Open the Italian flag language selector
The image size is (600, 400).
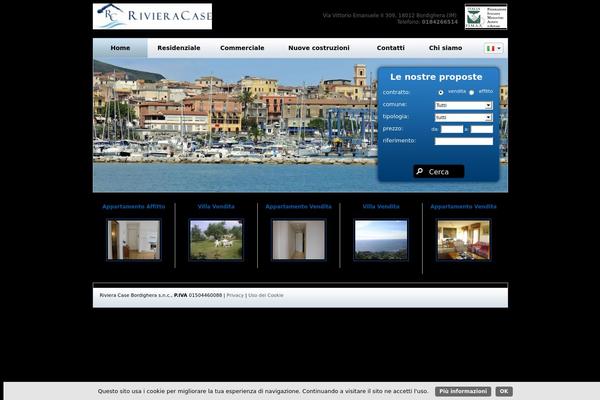pos(494,48)
